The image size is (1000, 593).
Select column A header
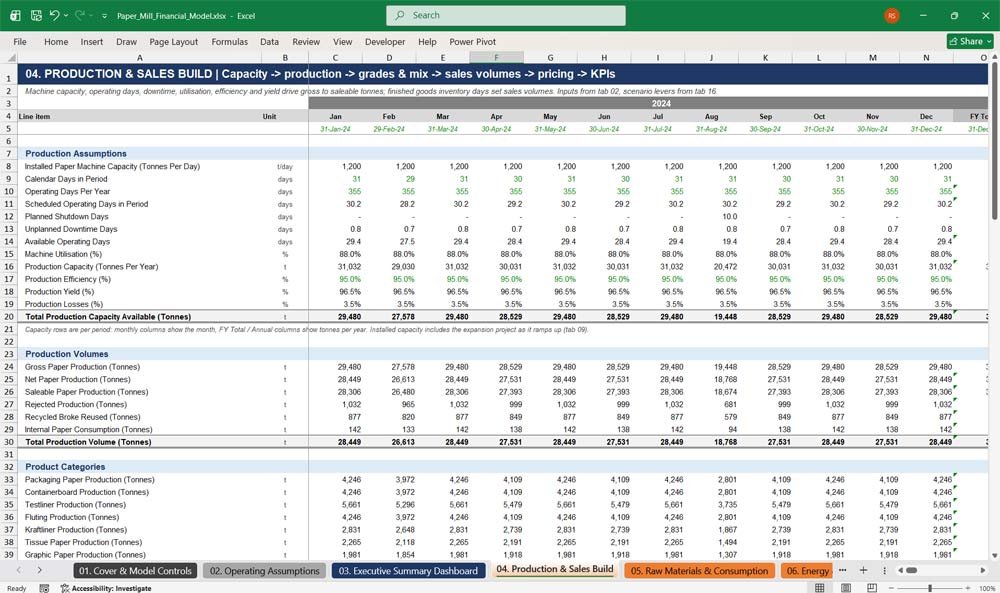[140, 57]
